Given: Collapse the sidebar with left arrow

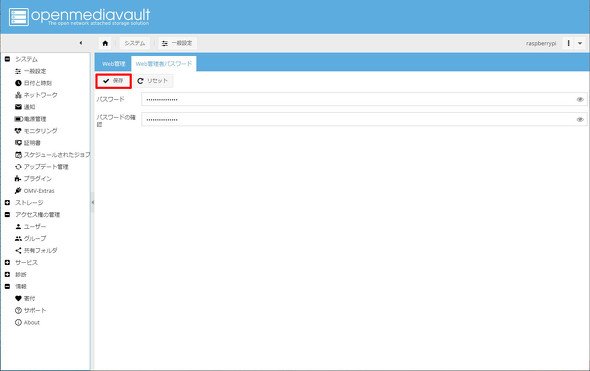Looking at the screenshot, I should pos(81,43).
